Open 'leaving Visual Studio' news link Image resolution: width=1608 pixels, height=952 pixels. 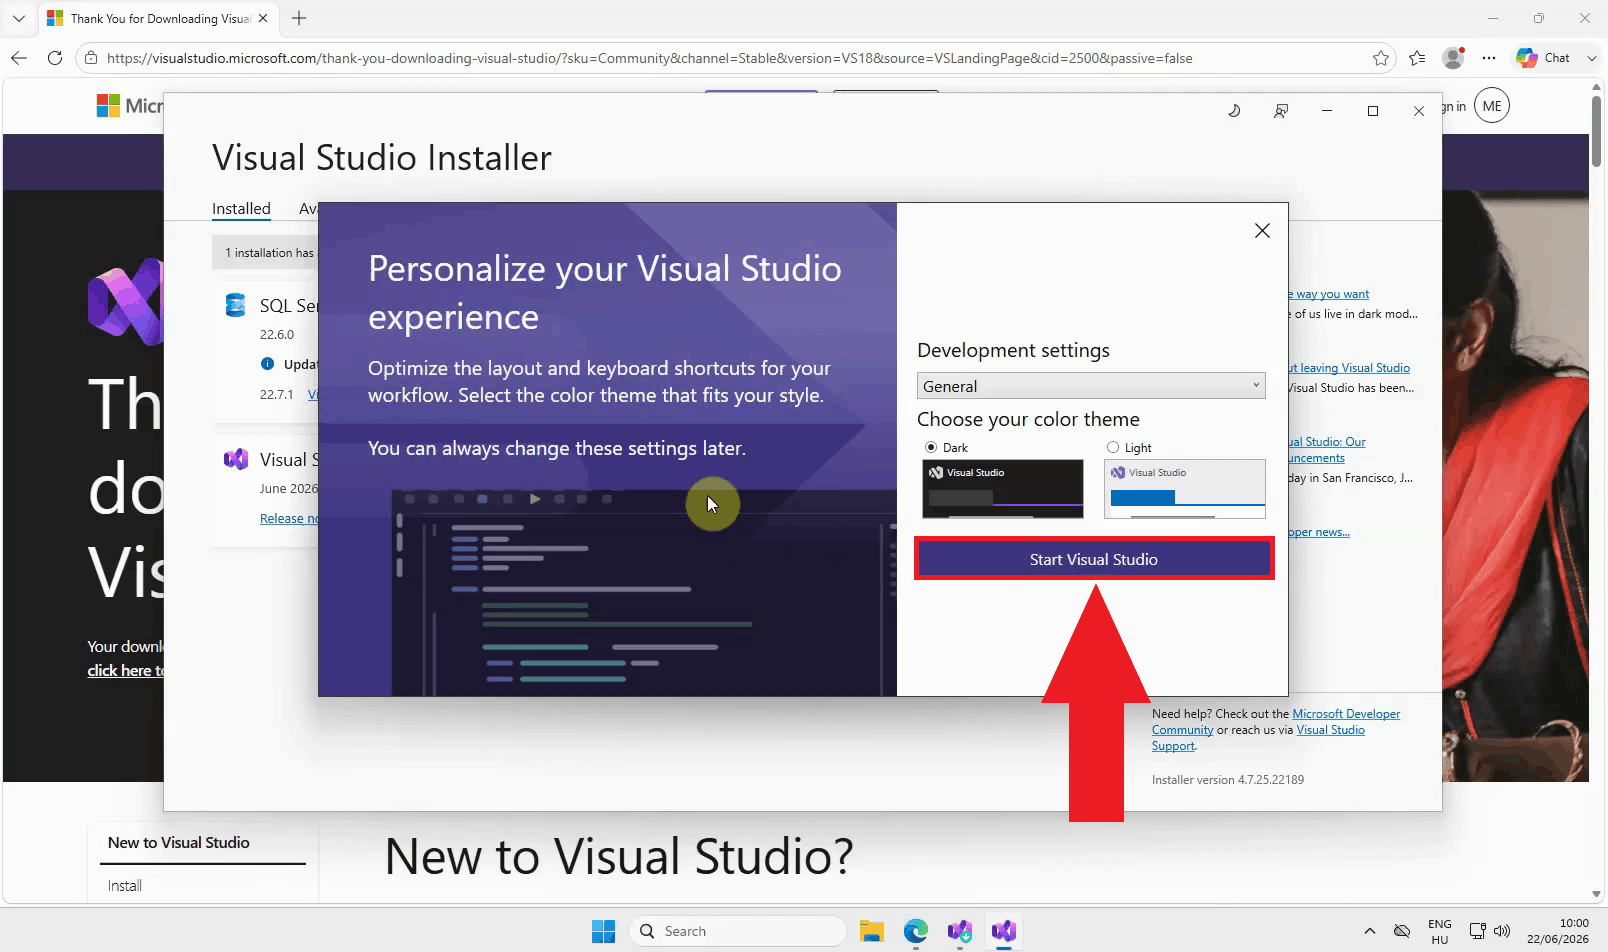[1349, 368]
